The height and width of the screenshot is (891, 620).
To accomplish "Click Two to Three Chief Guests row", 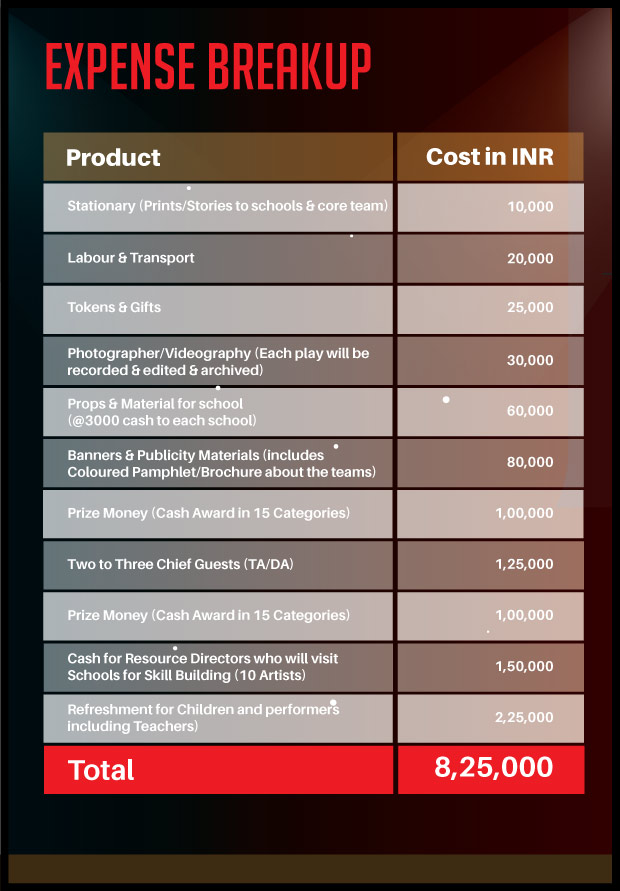I will tap(180, 565).
